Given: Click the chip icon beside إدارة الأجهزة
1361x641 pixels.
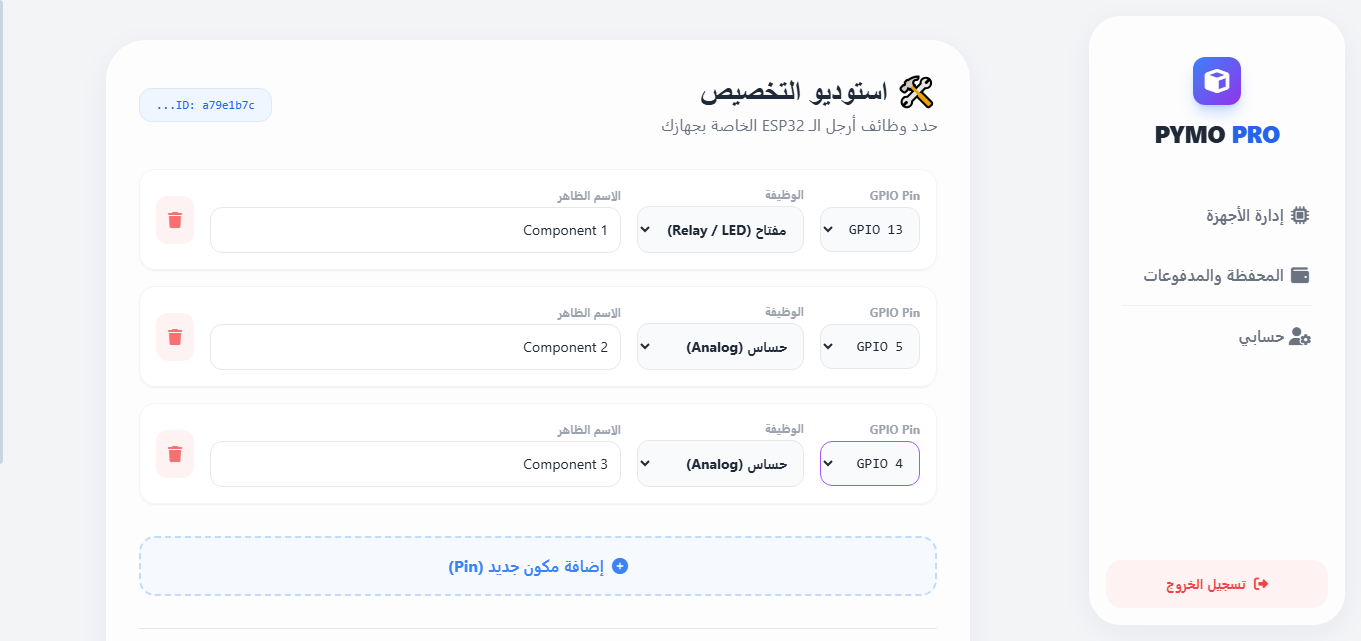Looking at the screenshot, I should coord(1300,215).
